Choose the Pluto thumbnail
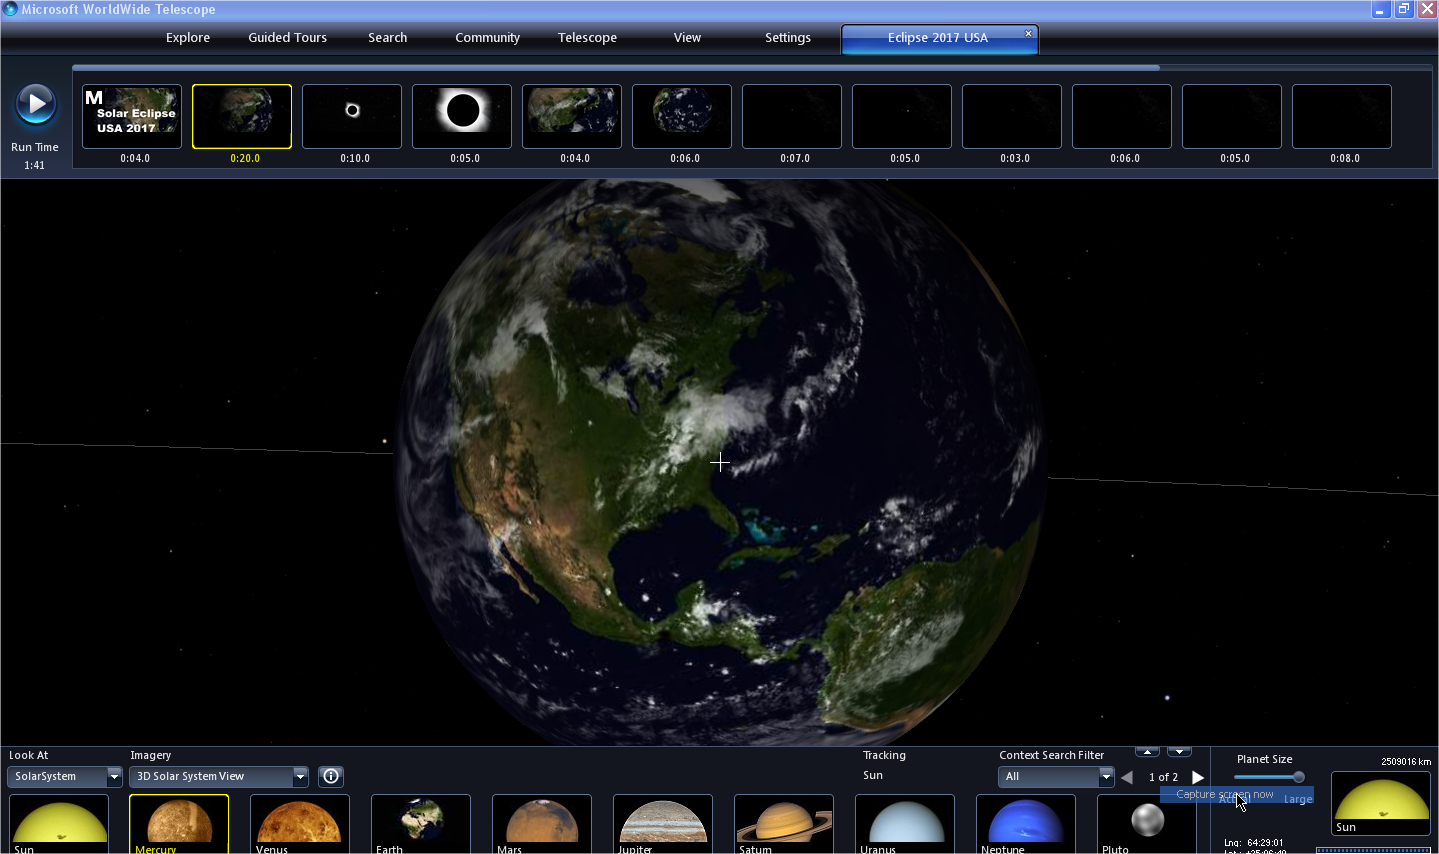Screen dimensions: 1439x854 [x=1147, y=824]
